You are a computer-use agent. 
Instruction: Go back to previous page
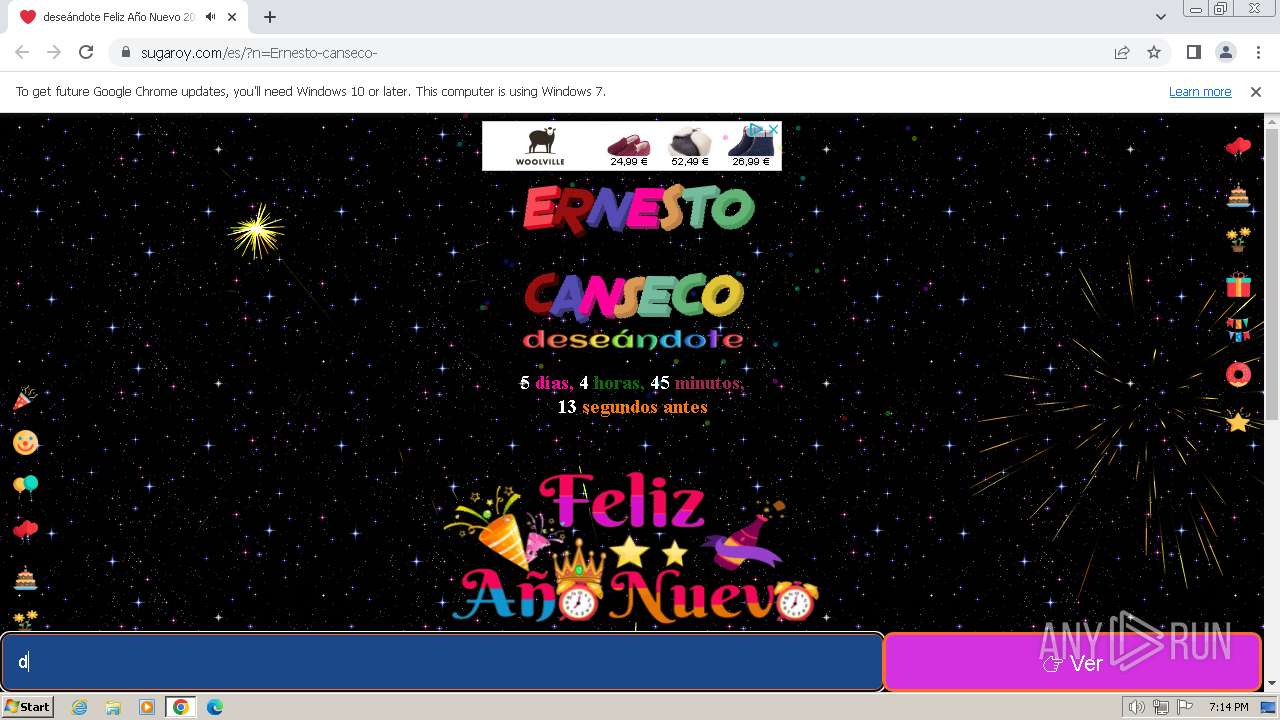22,52
